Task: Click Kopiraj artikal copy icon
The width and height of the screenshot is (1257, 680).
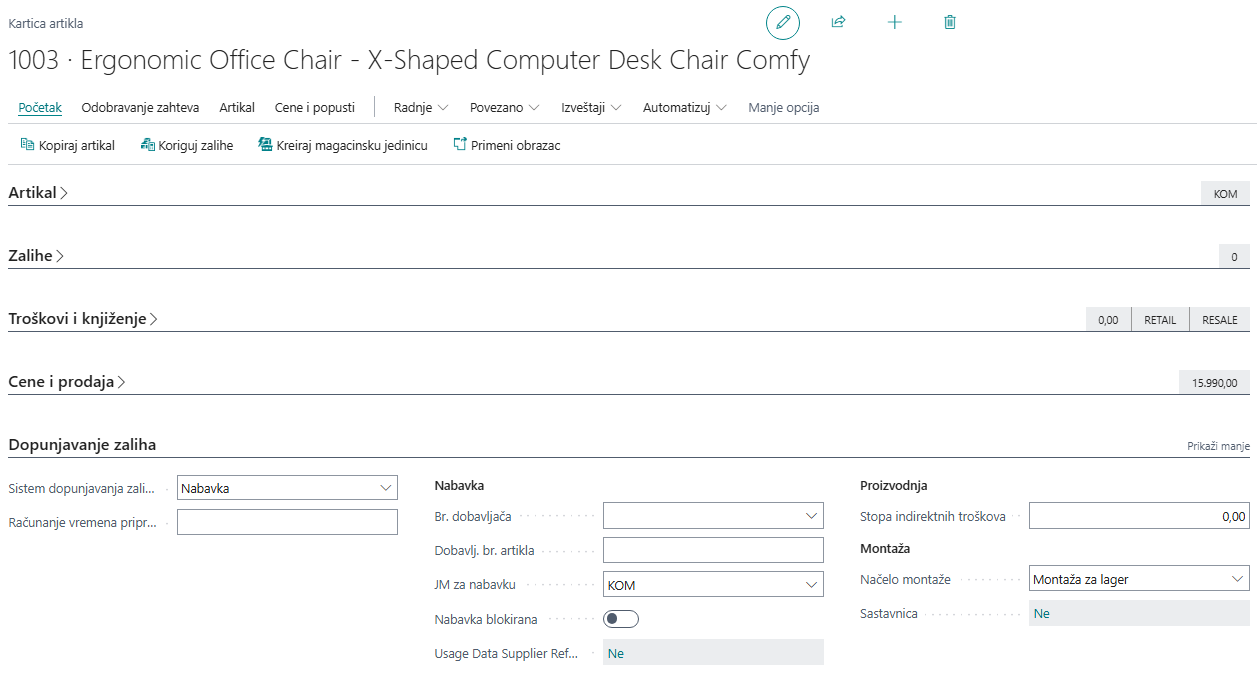Action: click(x=27, y=145)
